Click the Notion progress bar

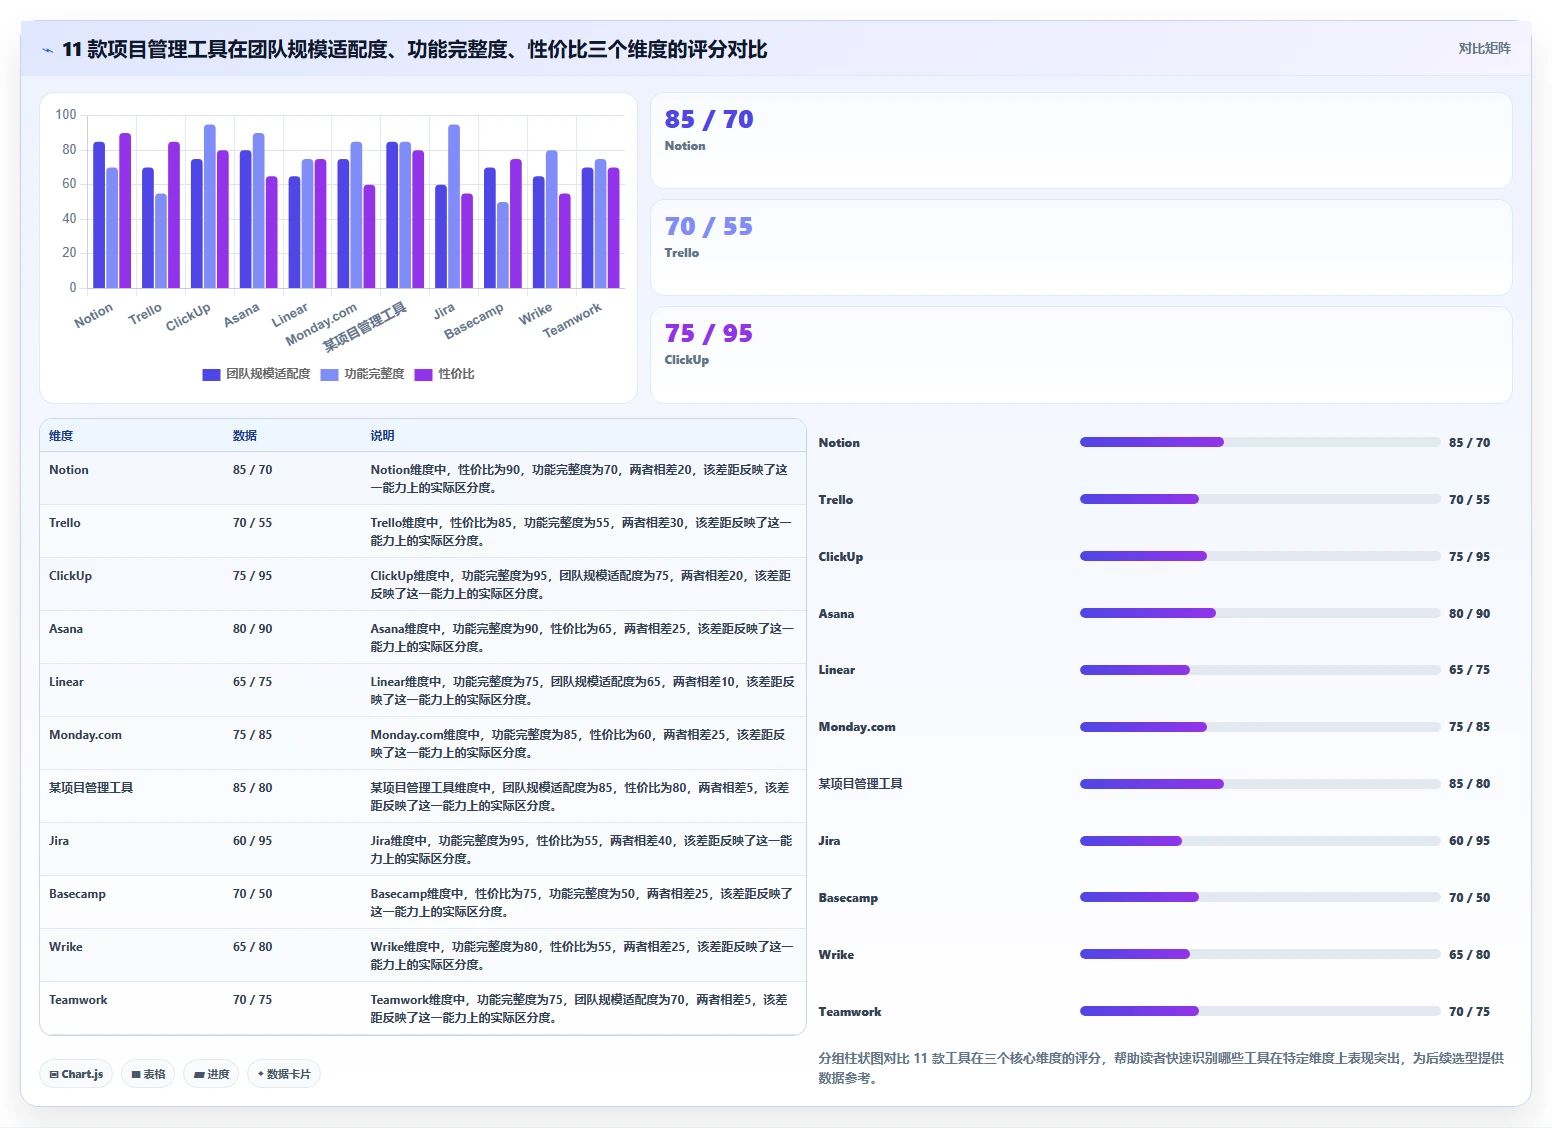pos(1260,442)
